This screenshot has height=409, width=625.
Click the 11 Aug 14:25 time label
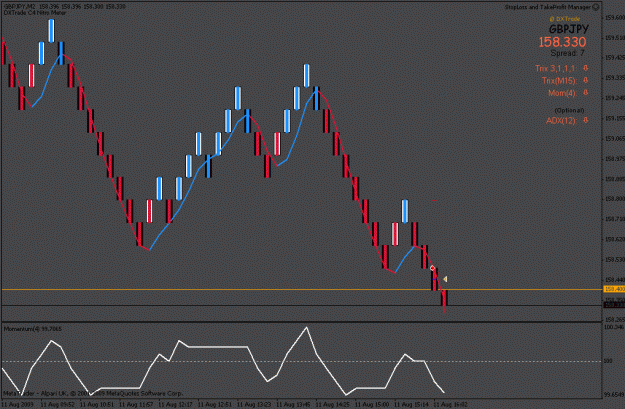pos(333,404)
